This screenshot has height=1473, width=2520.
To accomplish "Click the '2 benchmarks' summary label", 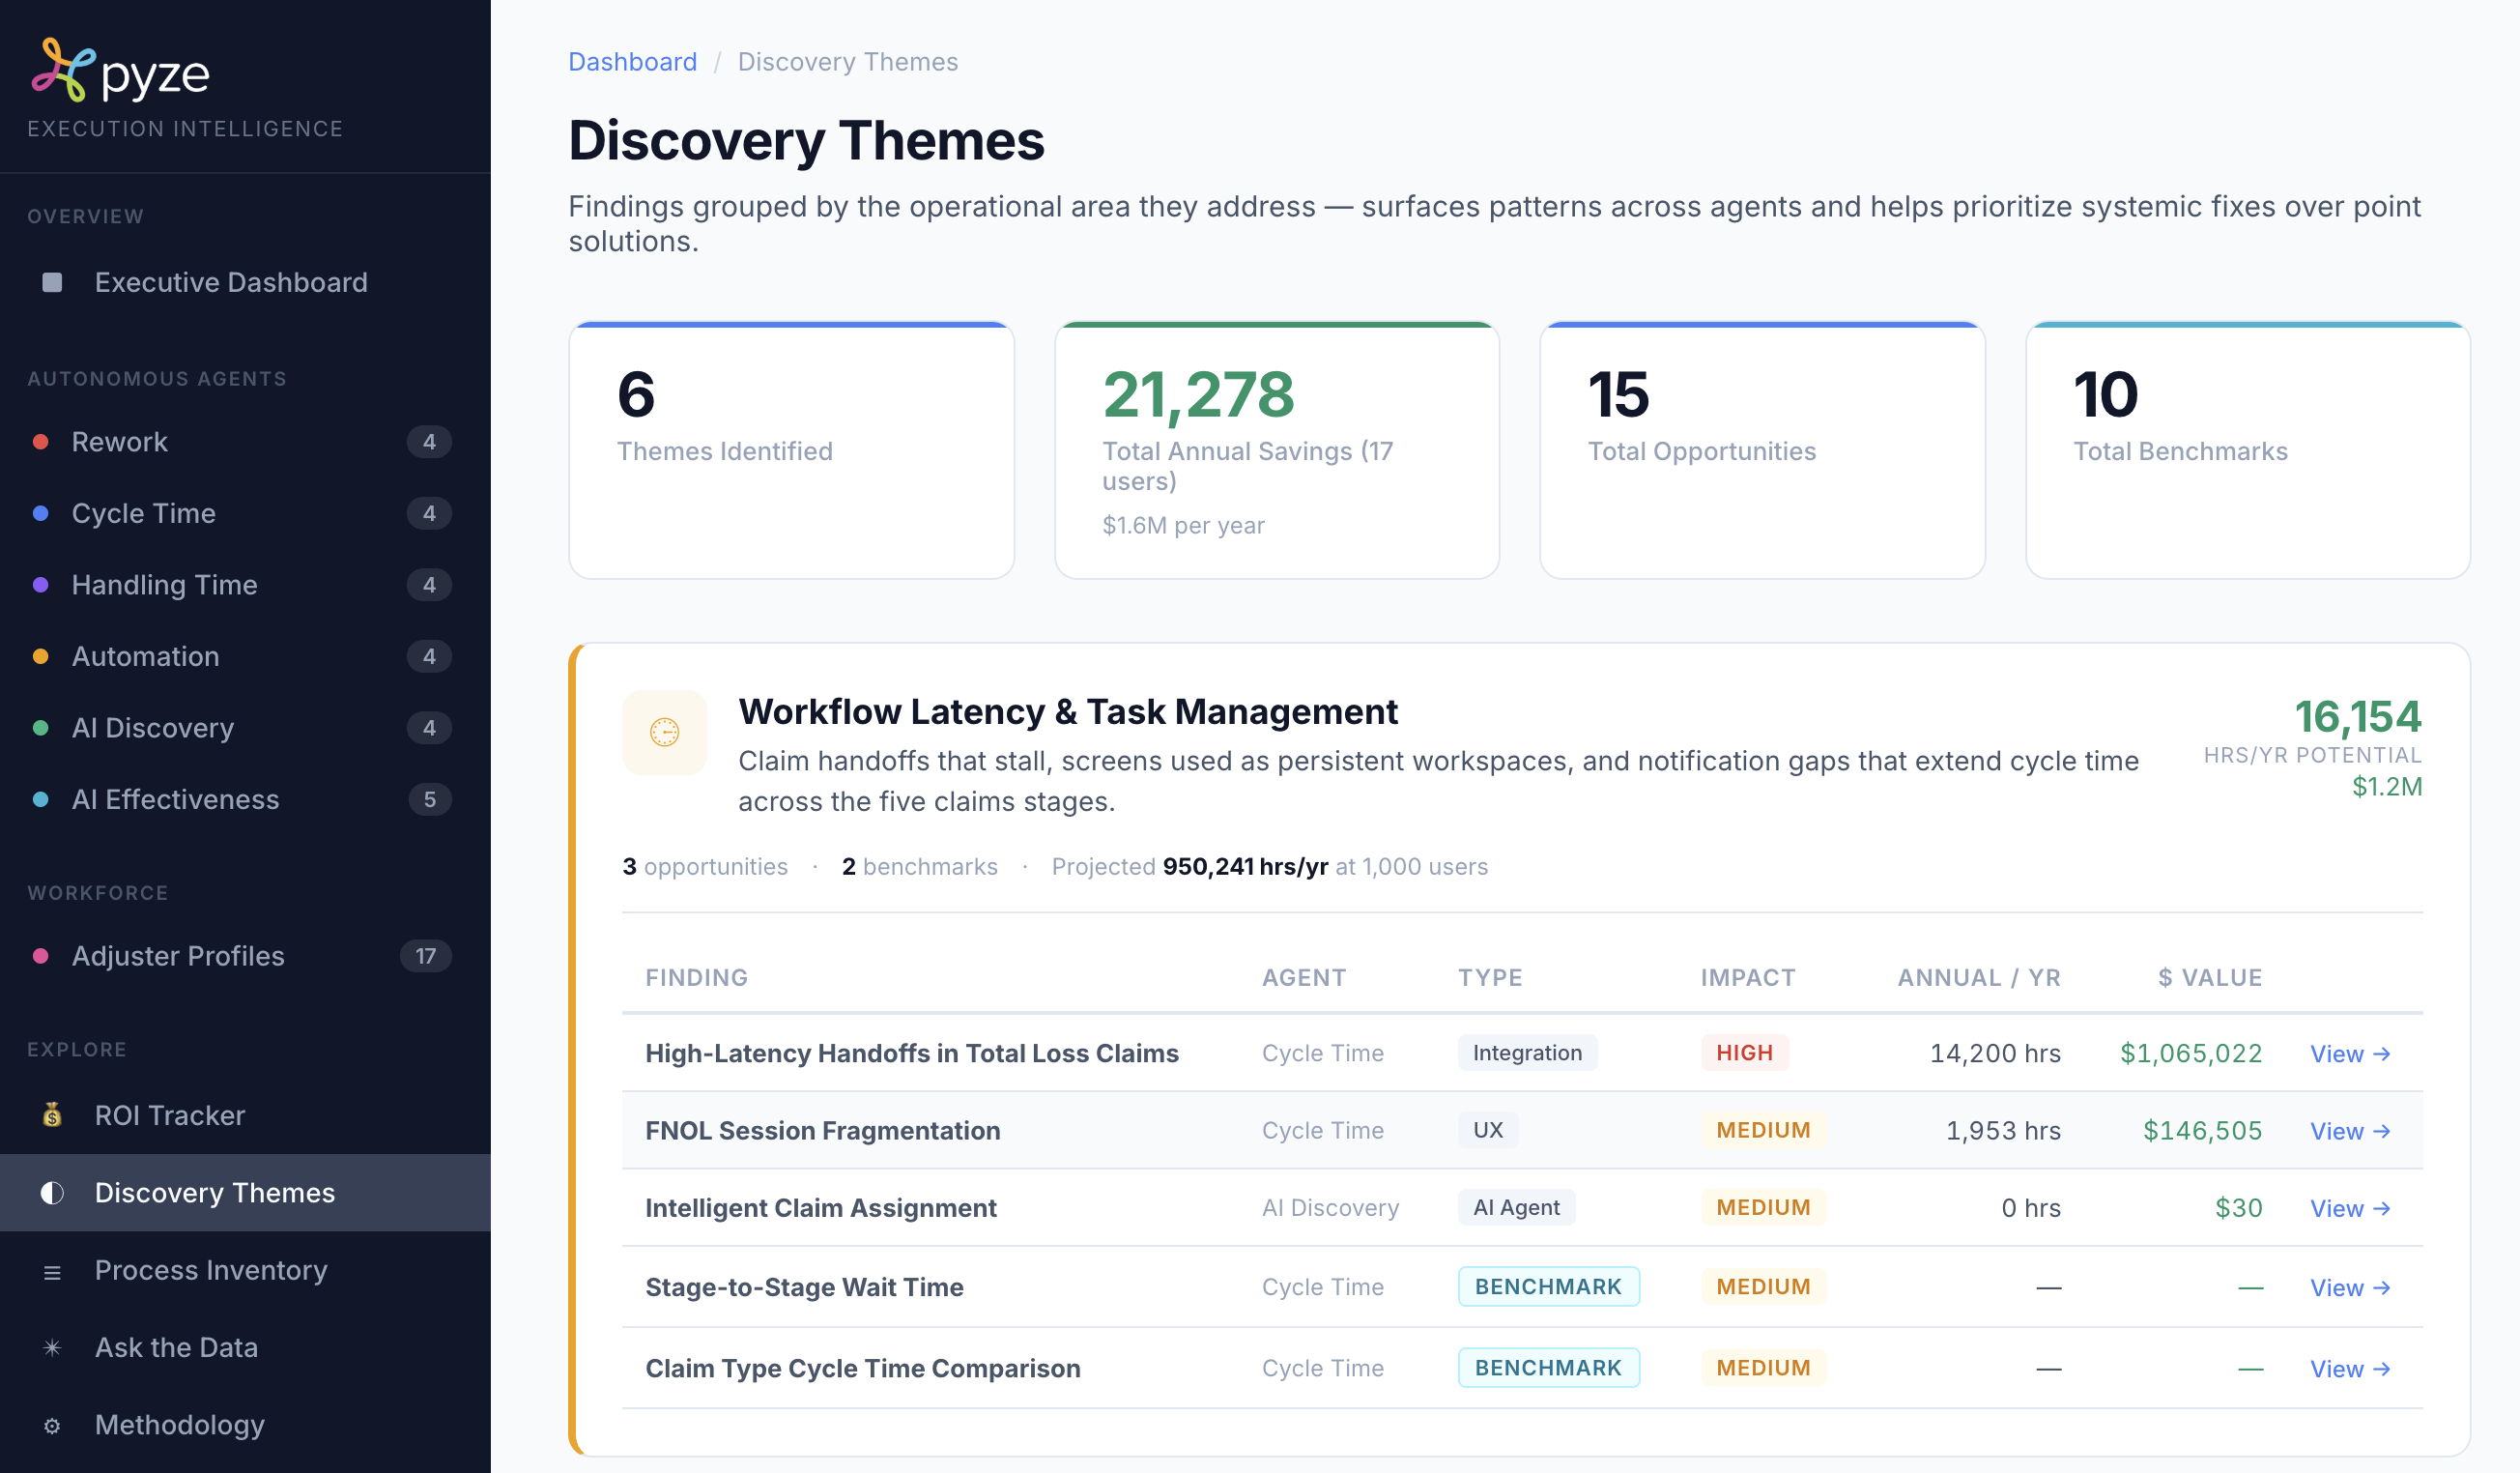I will coord(920,866).
